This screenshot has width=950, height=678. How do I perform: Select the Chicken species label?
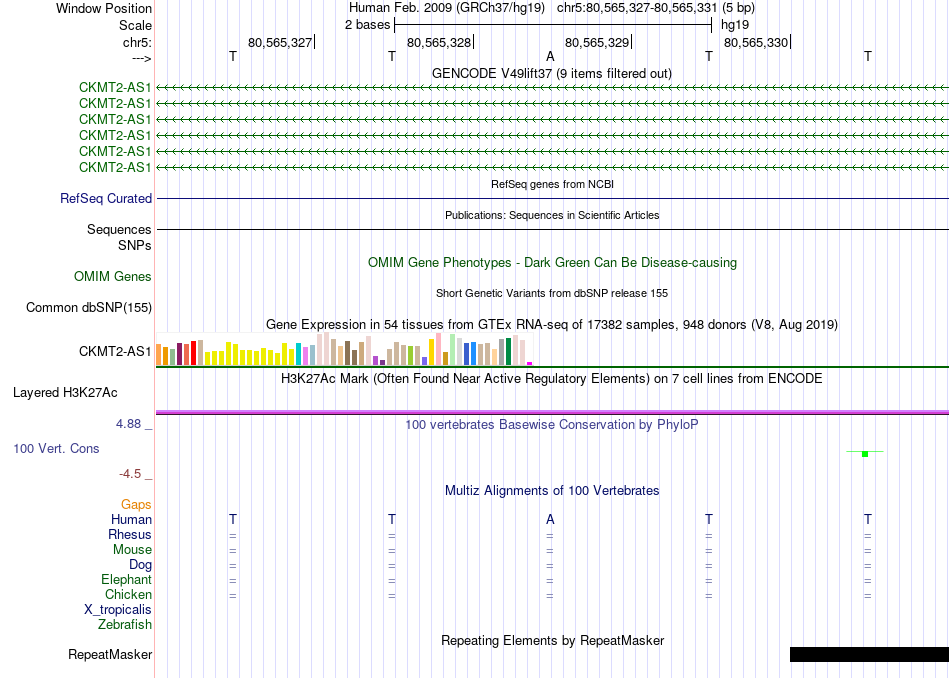(x=128, y=594)
